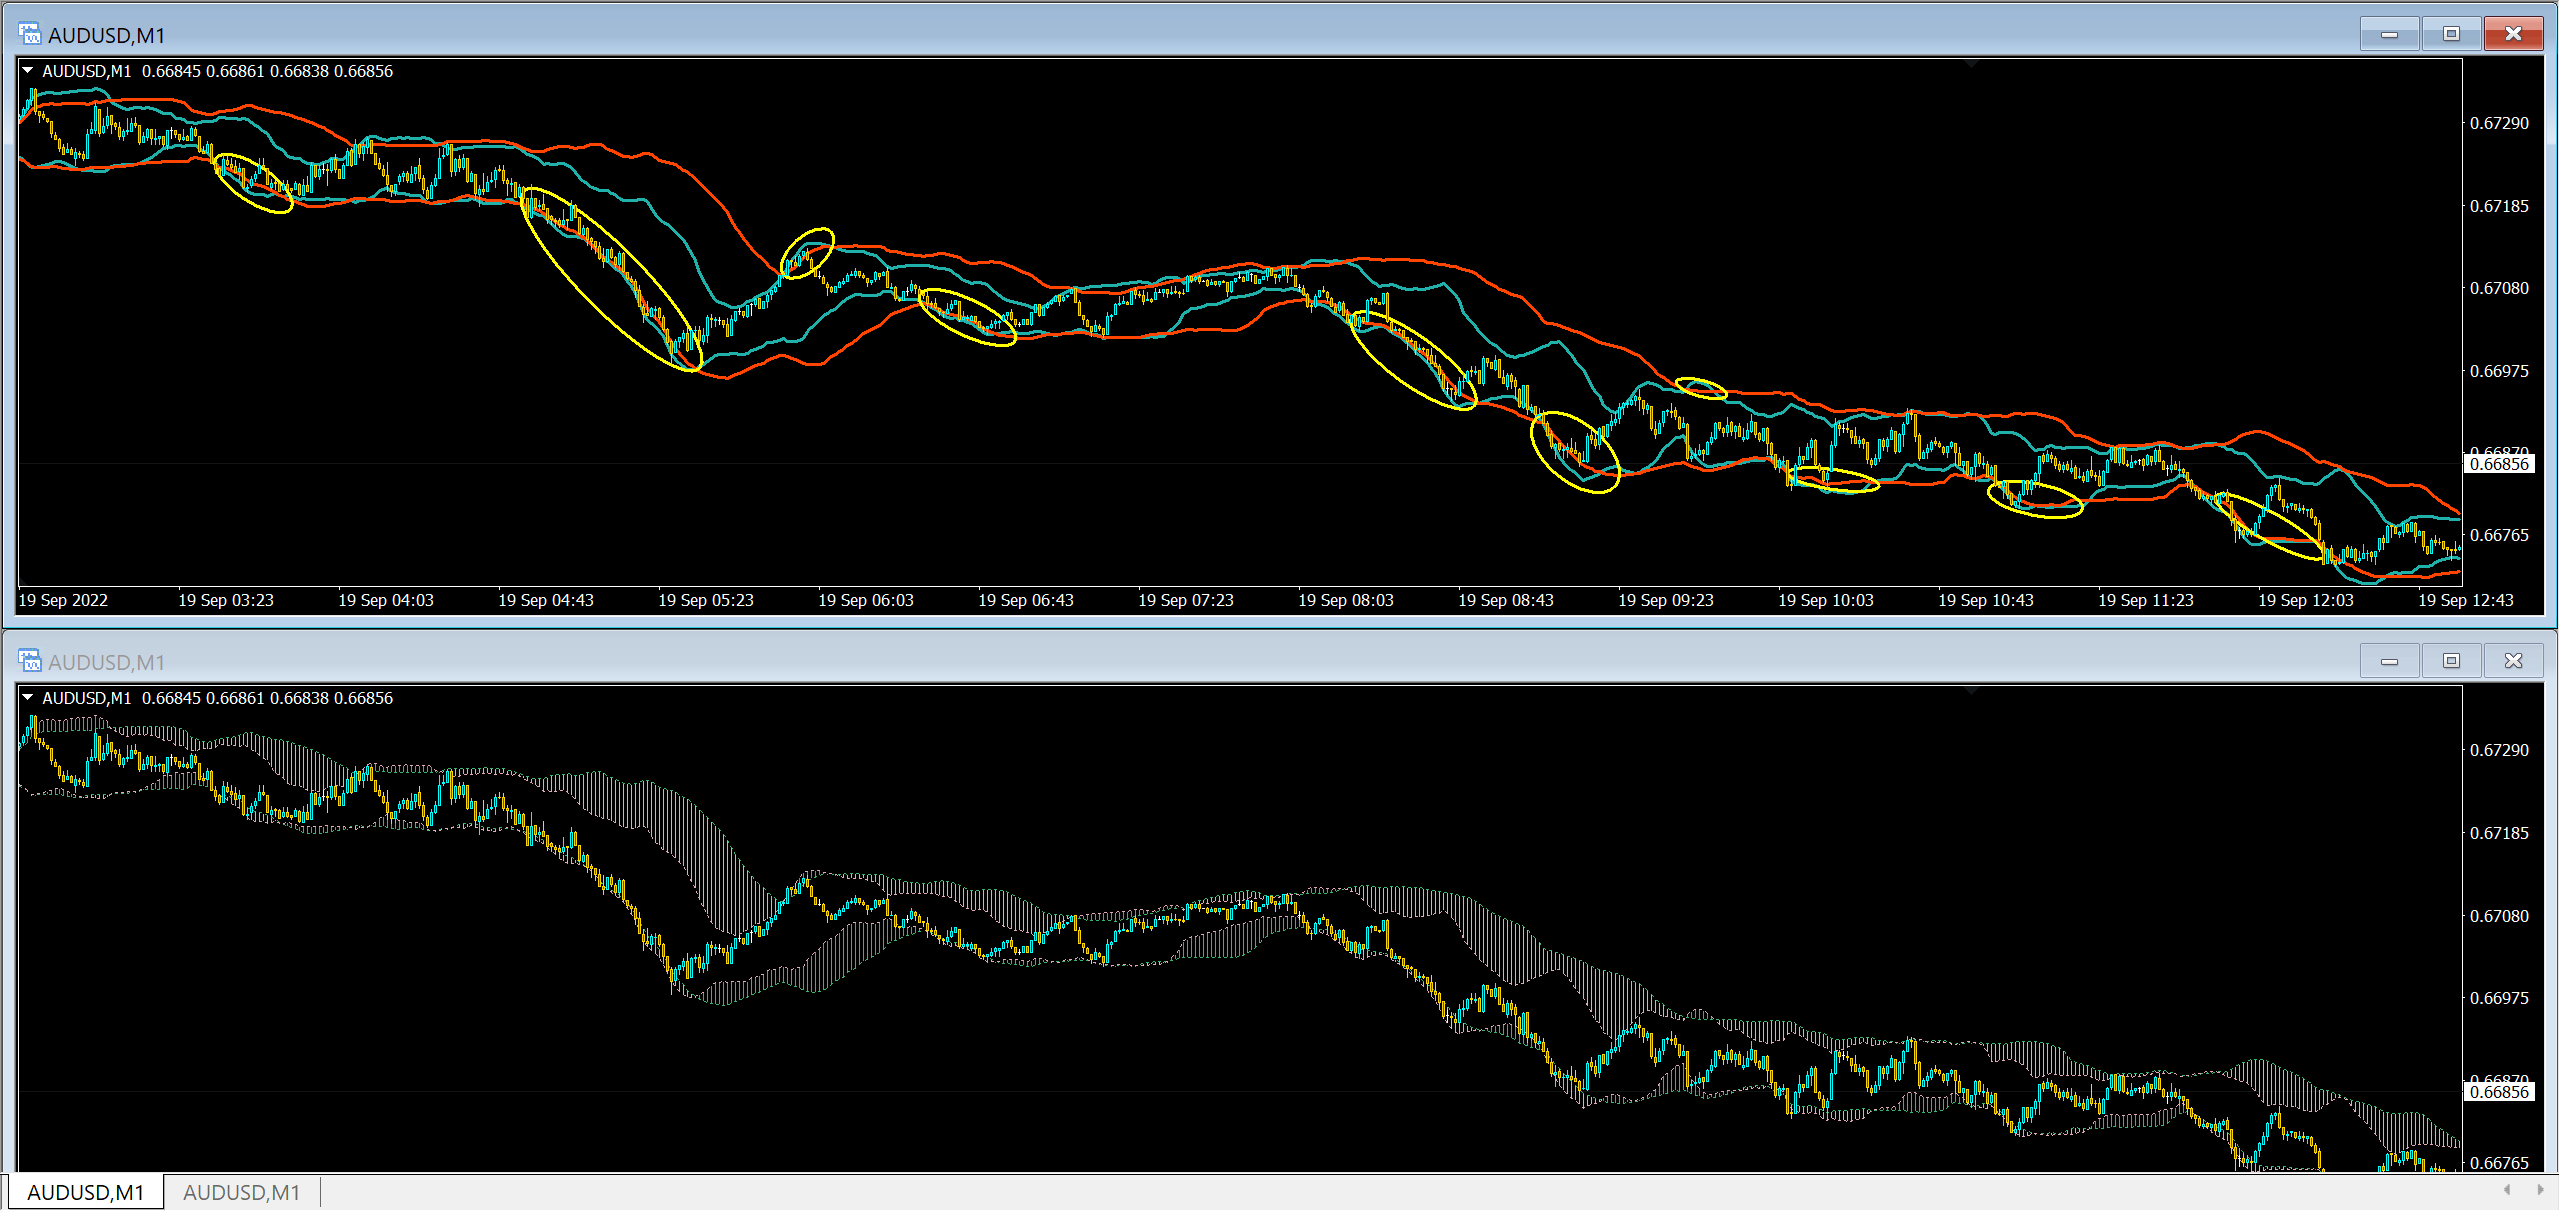Switch to the second inactive AUDUSD,M1 tab
The image size is (2559, 1210).
point(241,1192)
